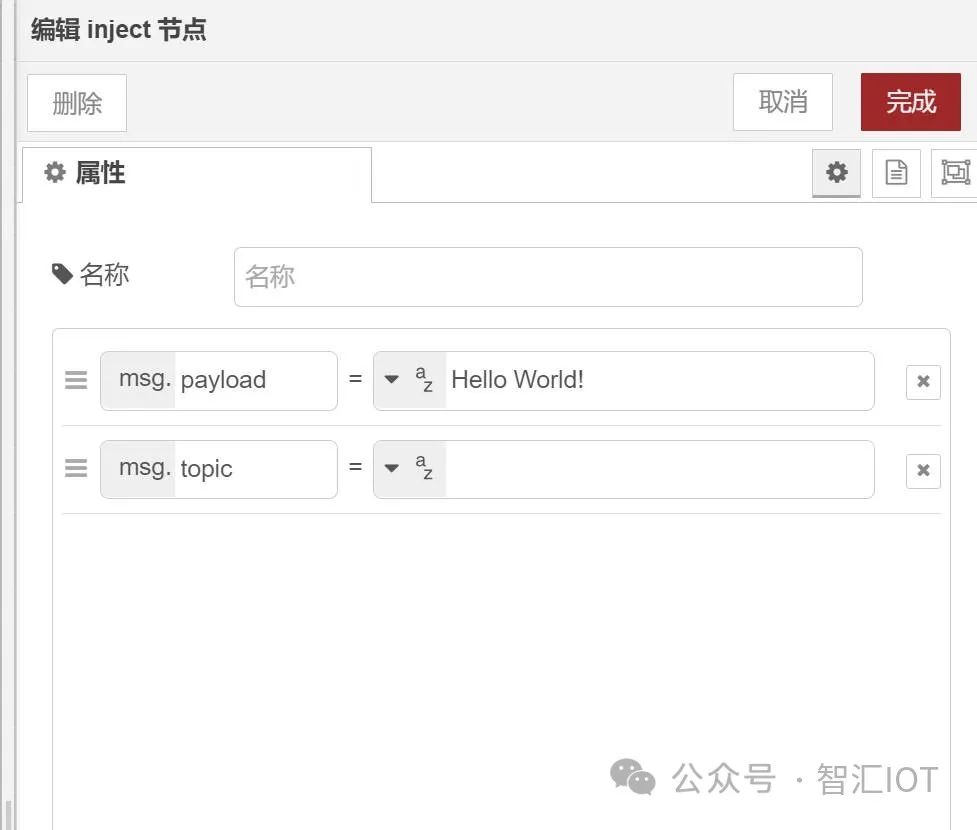Open type dropdown for payload value
This screenshot has width=977, height=830.
[x=391, y=379]
